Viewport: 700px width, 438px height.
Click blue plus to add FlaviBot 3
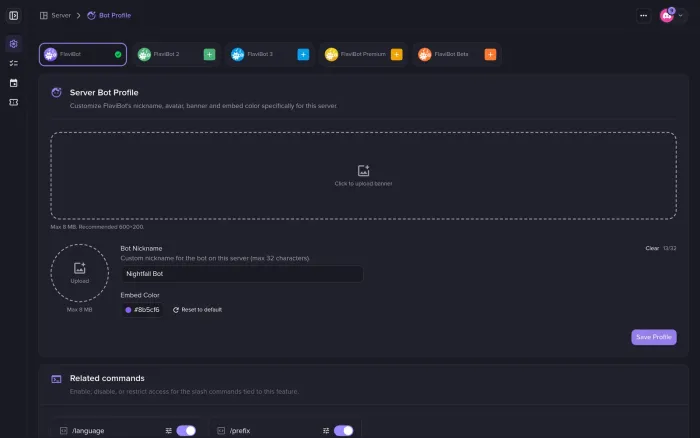coord(303,54)
